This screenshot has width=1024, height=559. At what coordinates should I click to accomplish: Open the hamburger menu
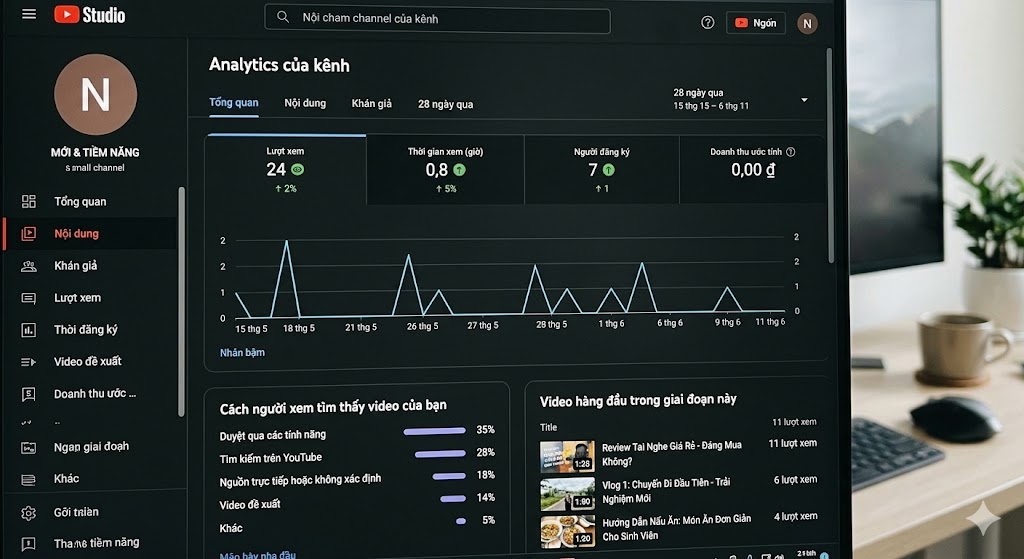point(29,14)
